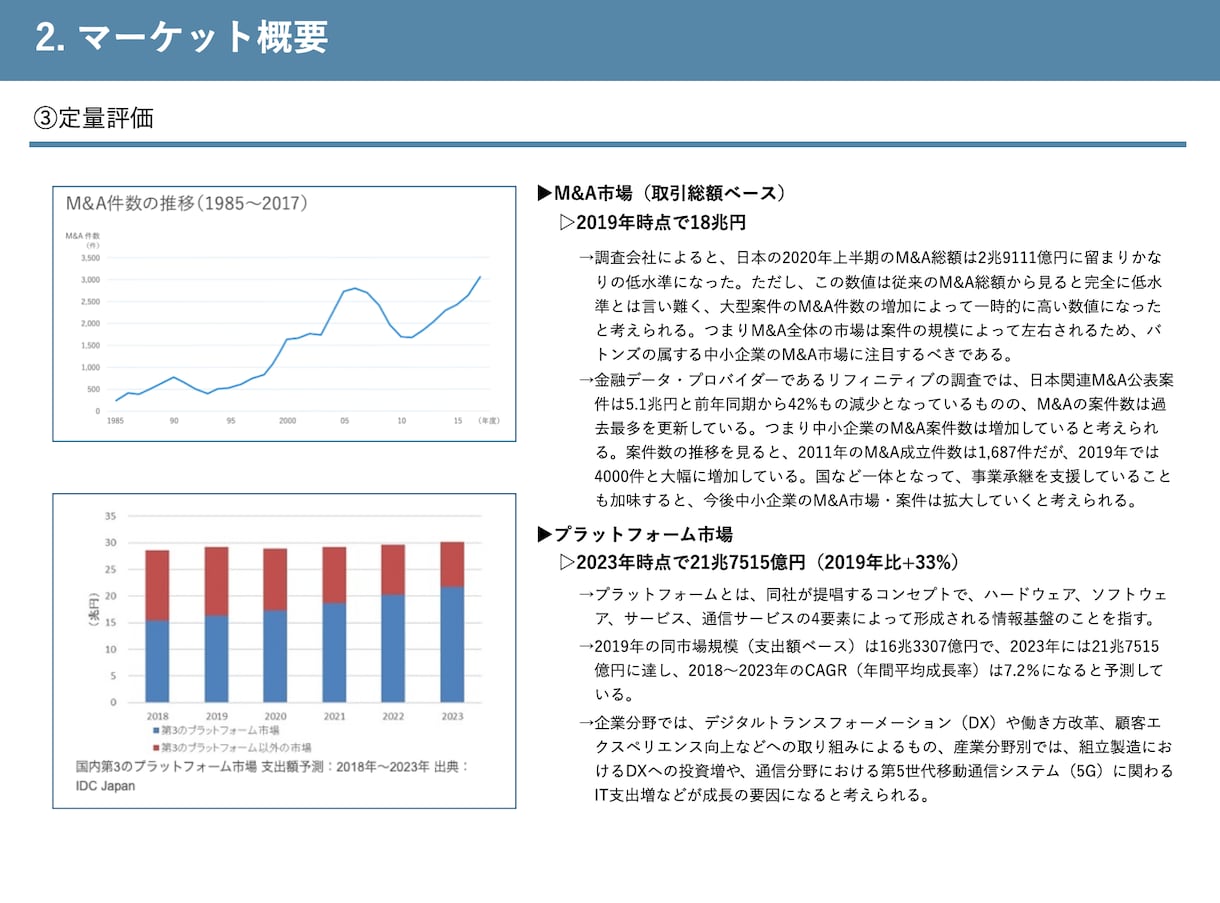Select the platform market stacked bar chart
The width and height of the screenshot is (1220, 903).
(x=285, y=651)
